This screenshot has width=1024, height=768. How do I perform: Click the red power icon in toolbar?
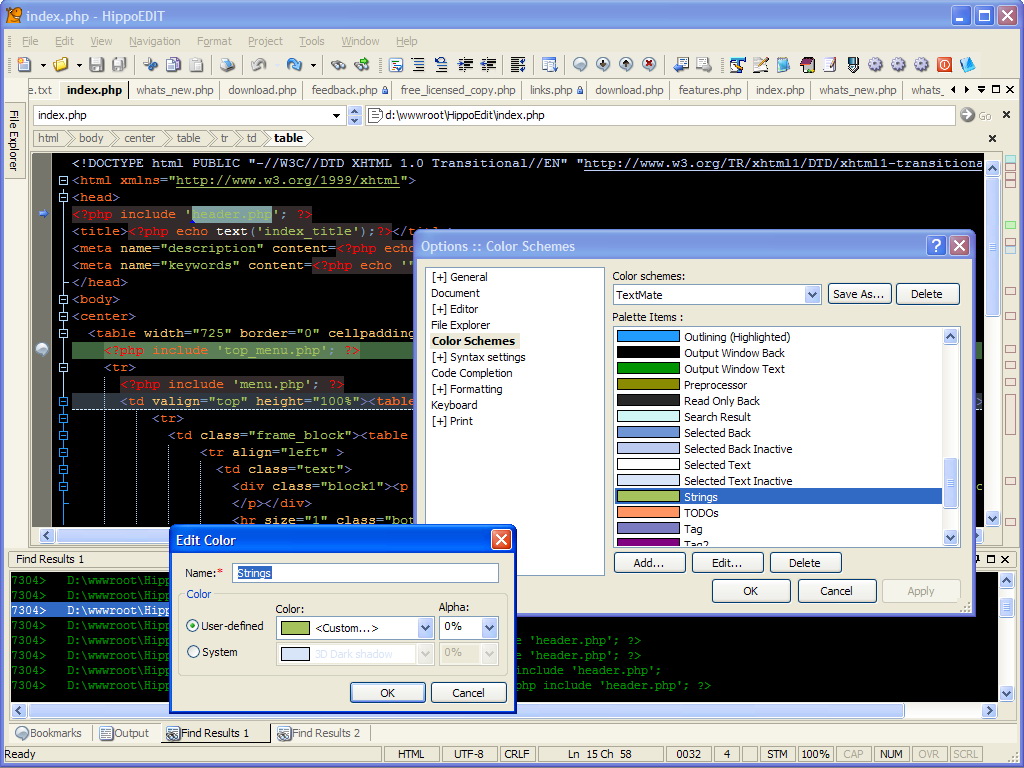point(944,65)
